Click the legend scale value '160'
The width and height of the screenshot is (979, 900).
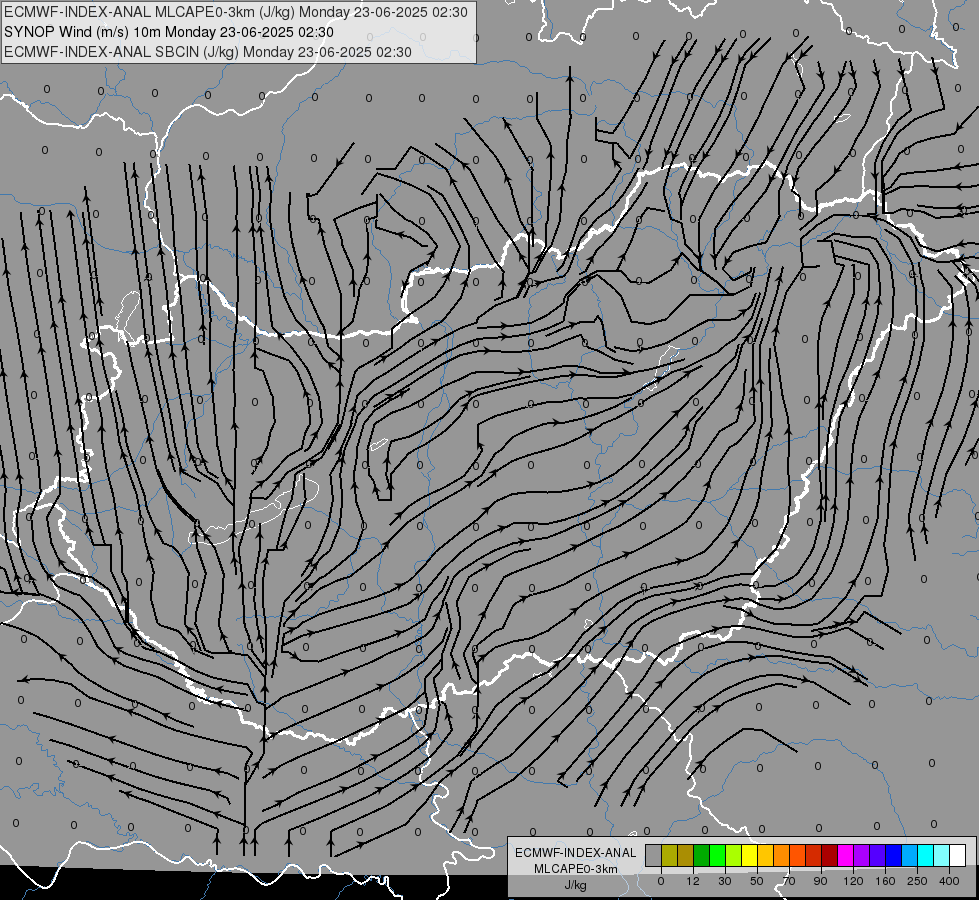click(885, 881)
